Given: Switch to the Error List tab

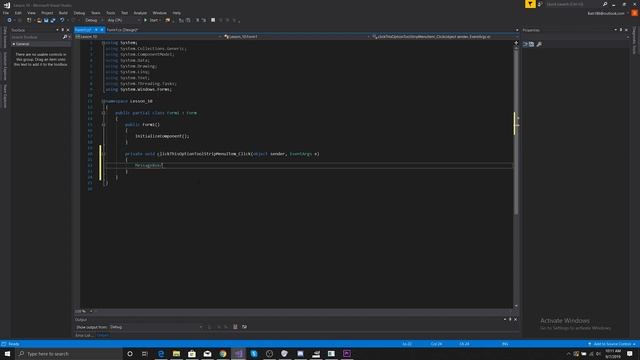Looking at the screenshot, I should [84, 336].
